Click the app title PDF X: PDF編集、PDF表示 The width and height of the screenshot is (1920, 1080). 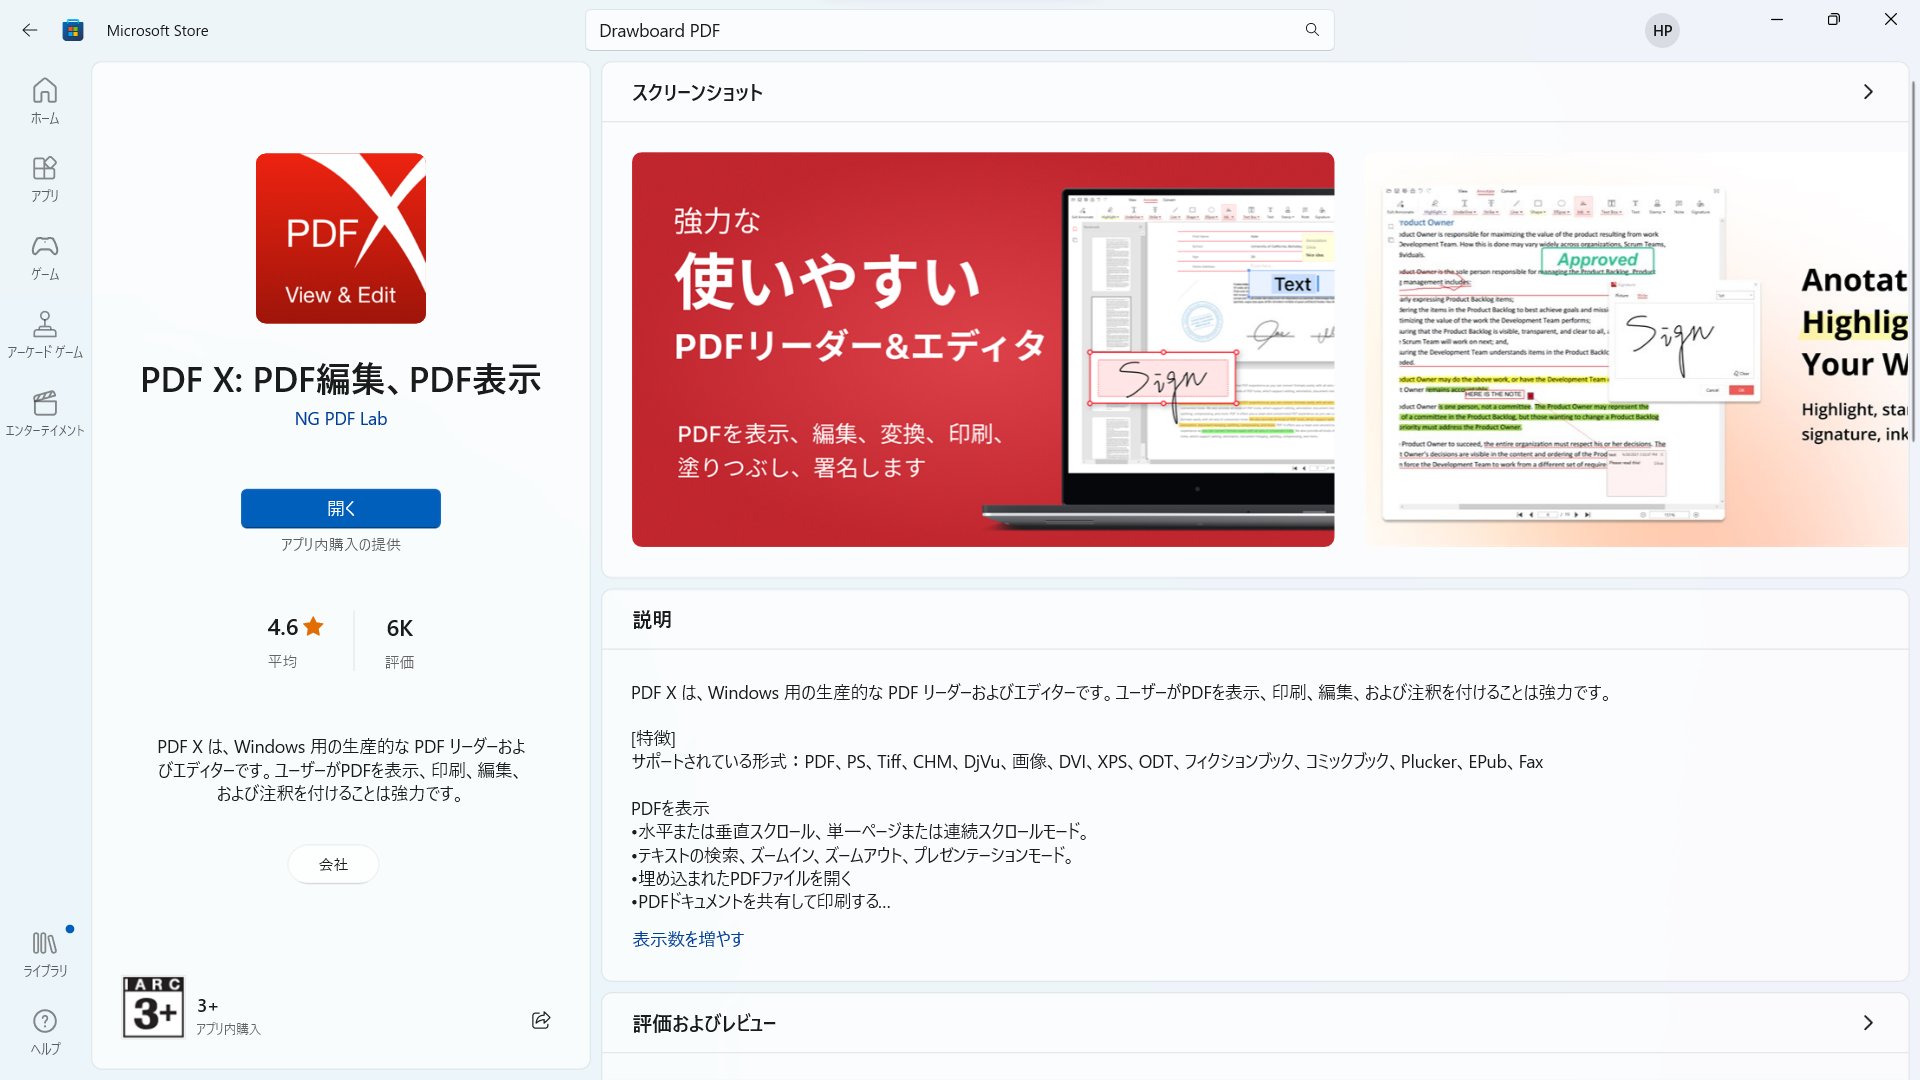pyautogui.click(x=341, y=379)
